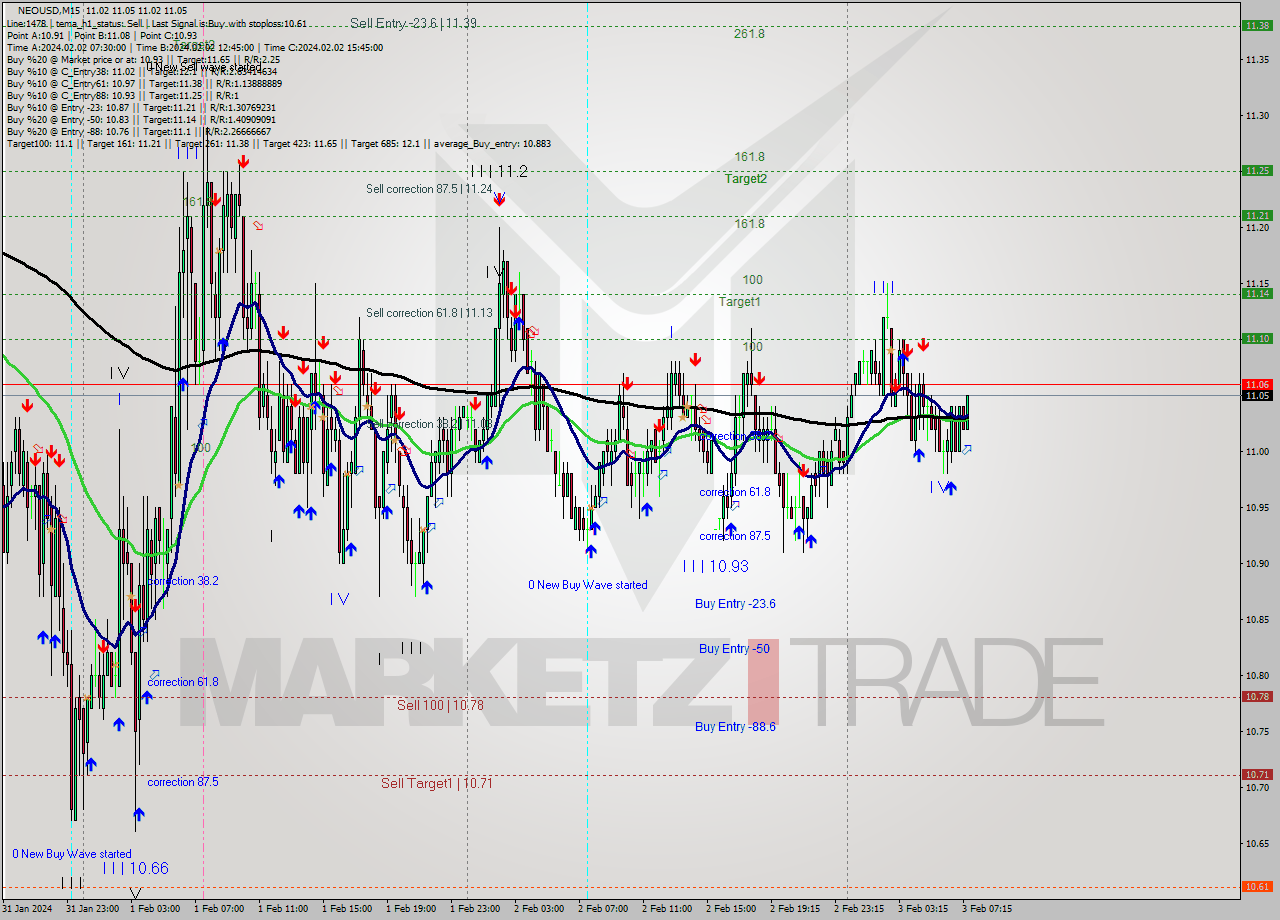Click the 261.8 Fibonacci level label
This screenshot has width=1280, height=920.
point(749,33)
